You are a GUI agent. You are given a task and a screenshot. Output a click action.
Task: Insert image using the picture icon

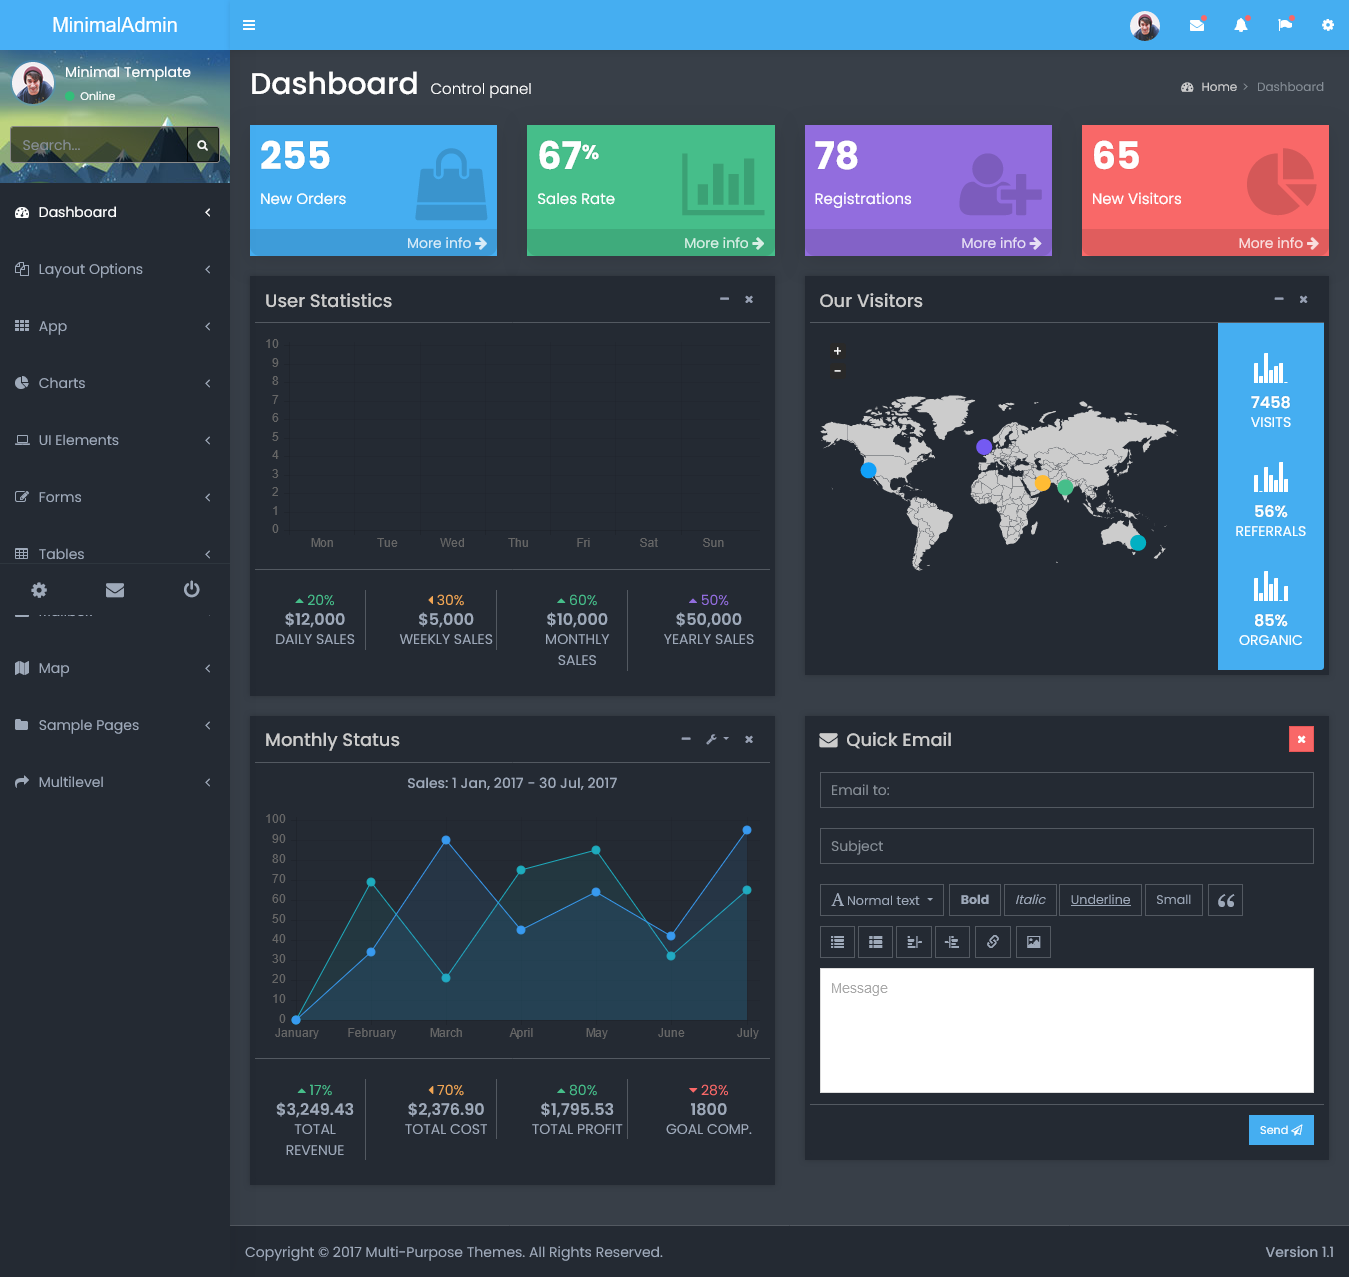[x=1033, y=942]
